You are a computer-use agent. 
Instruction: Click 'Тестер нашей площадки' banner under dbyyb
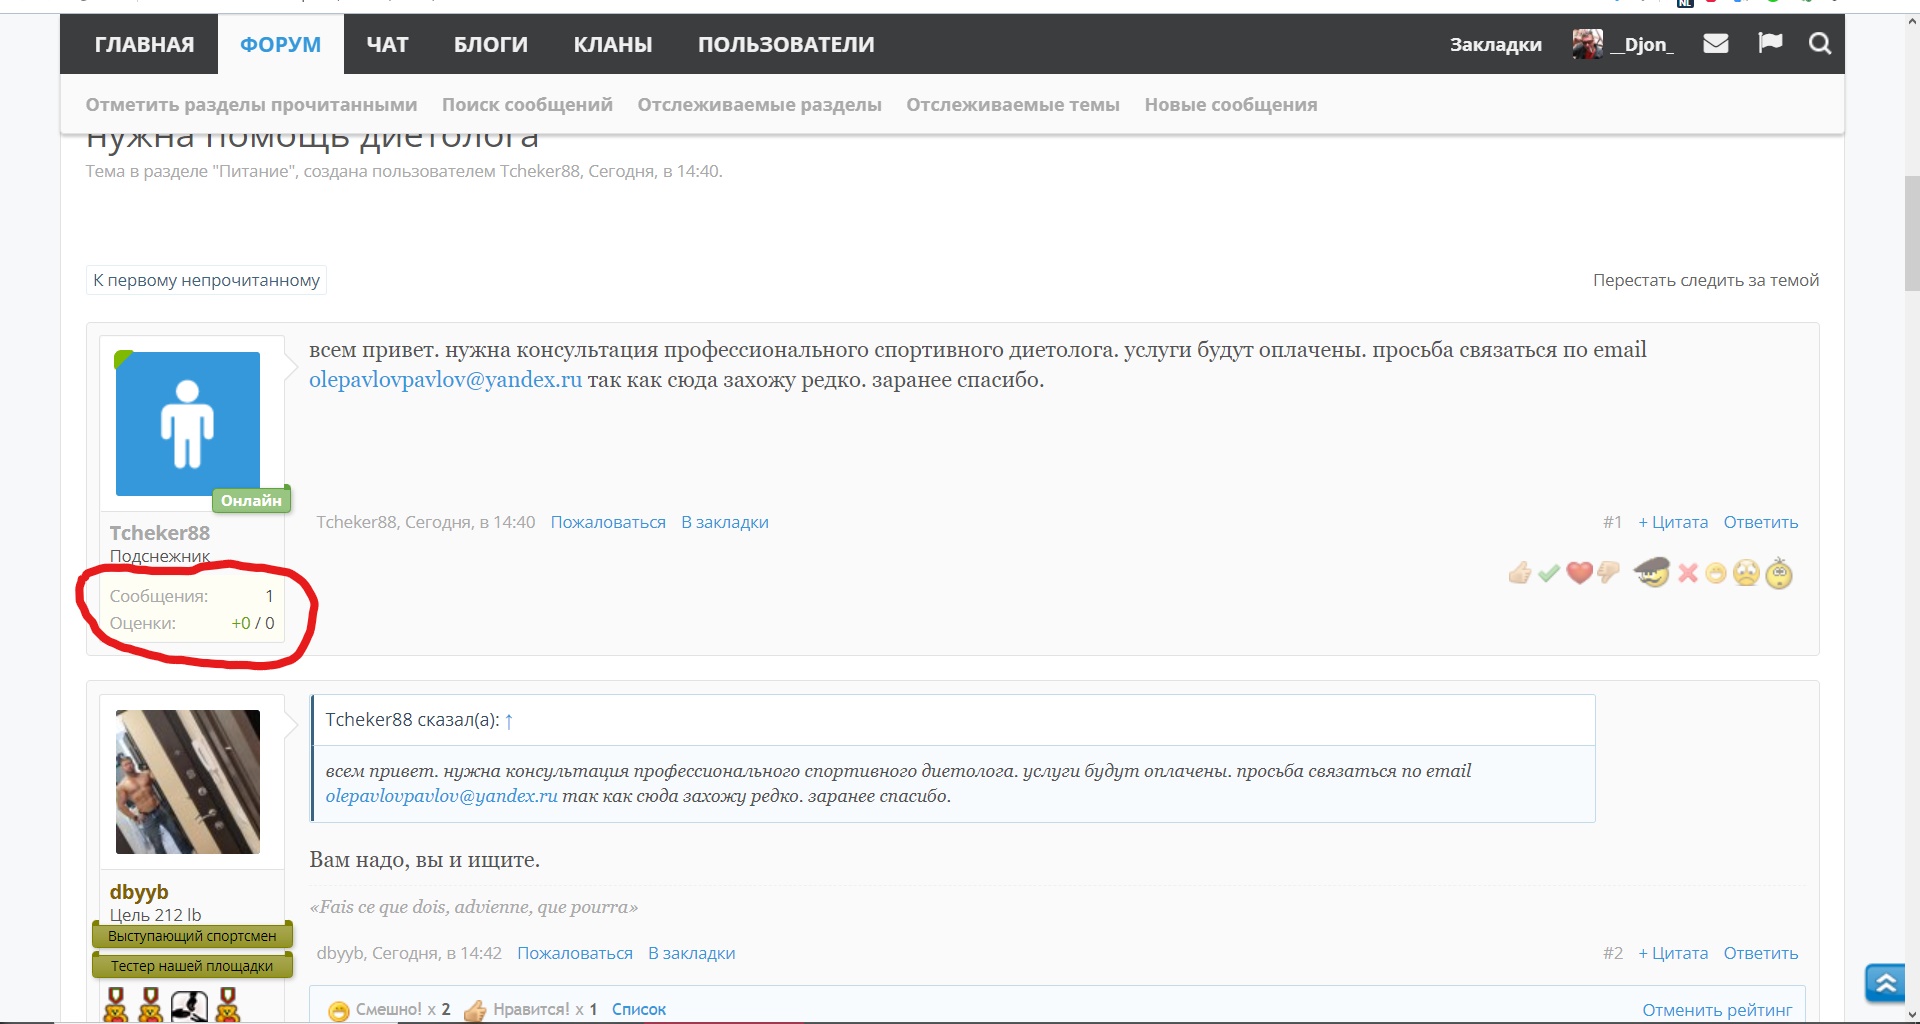[192, 966]
